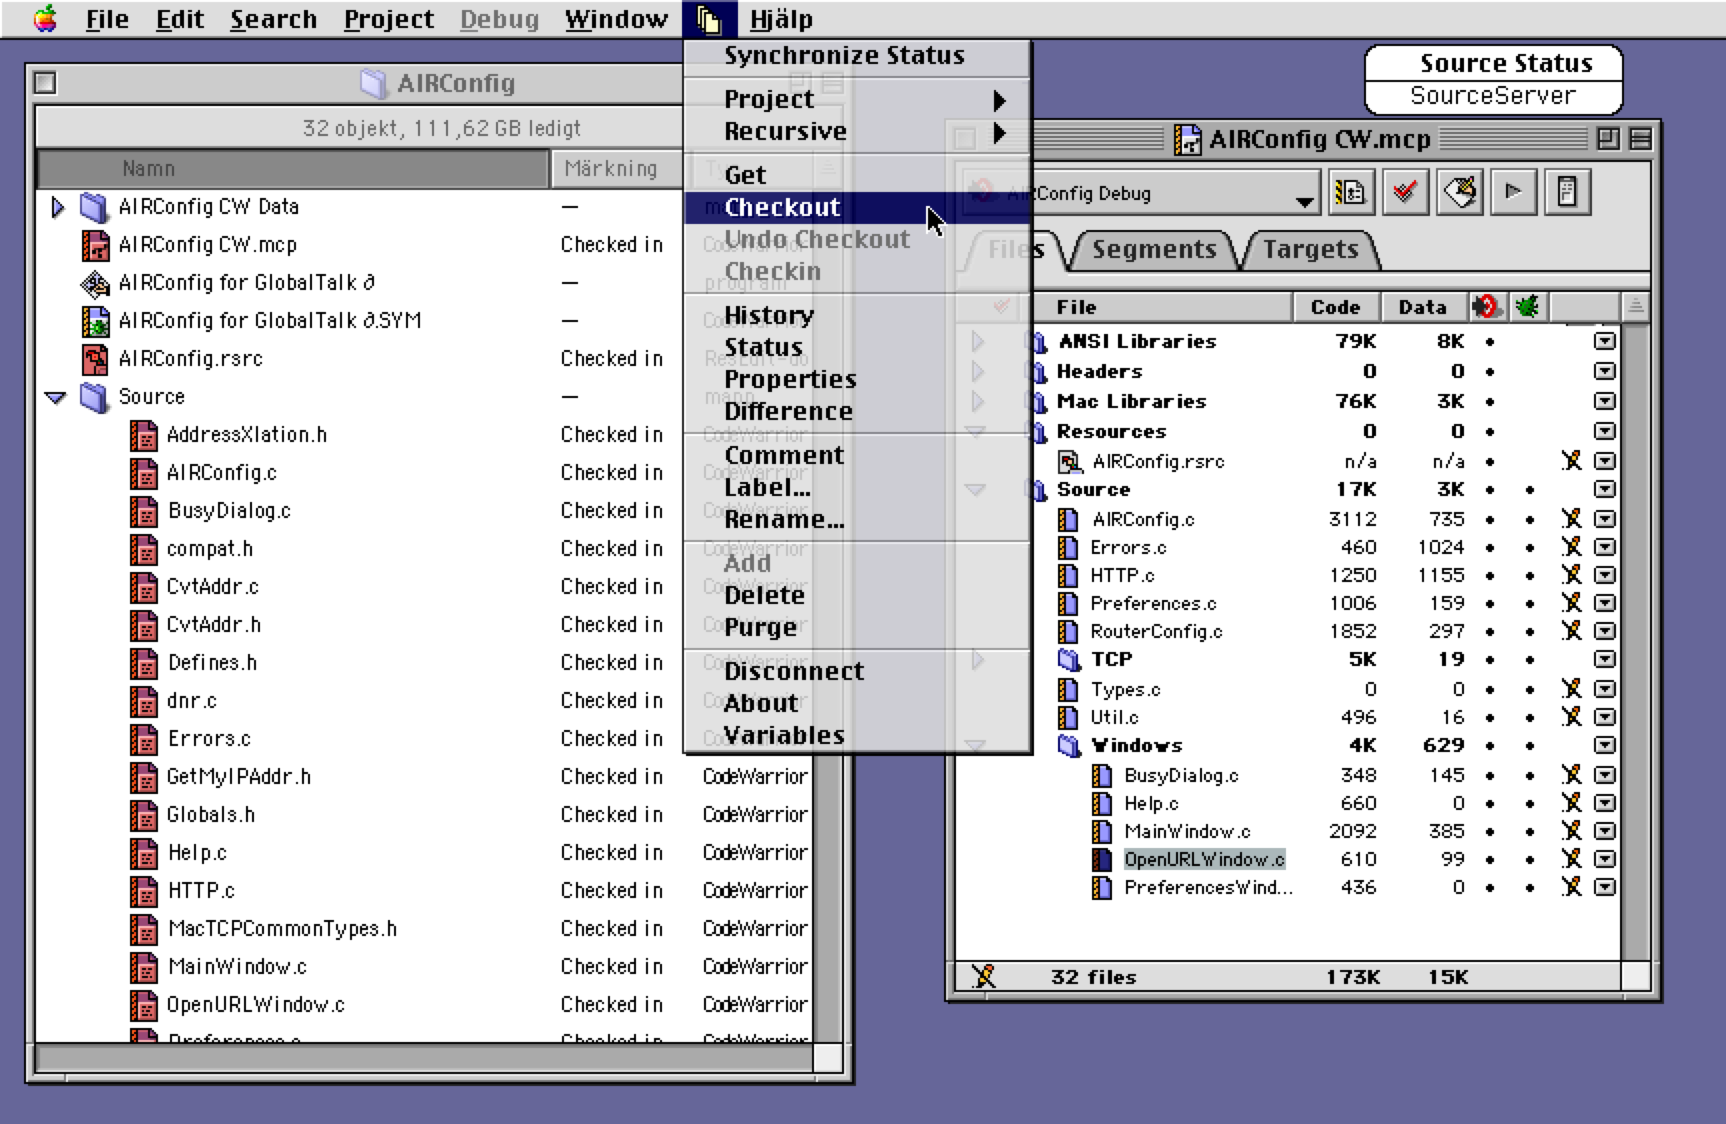Click the read-only pencil icon on AIRConfig.rsrc row

(x=1571, y=461)
